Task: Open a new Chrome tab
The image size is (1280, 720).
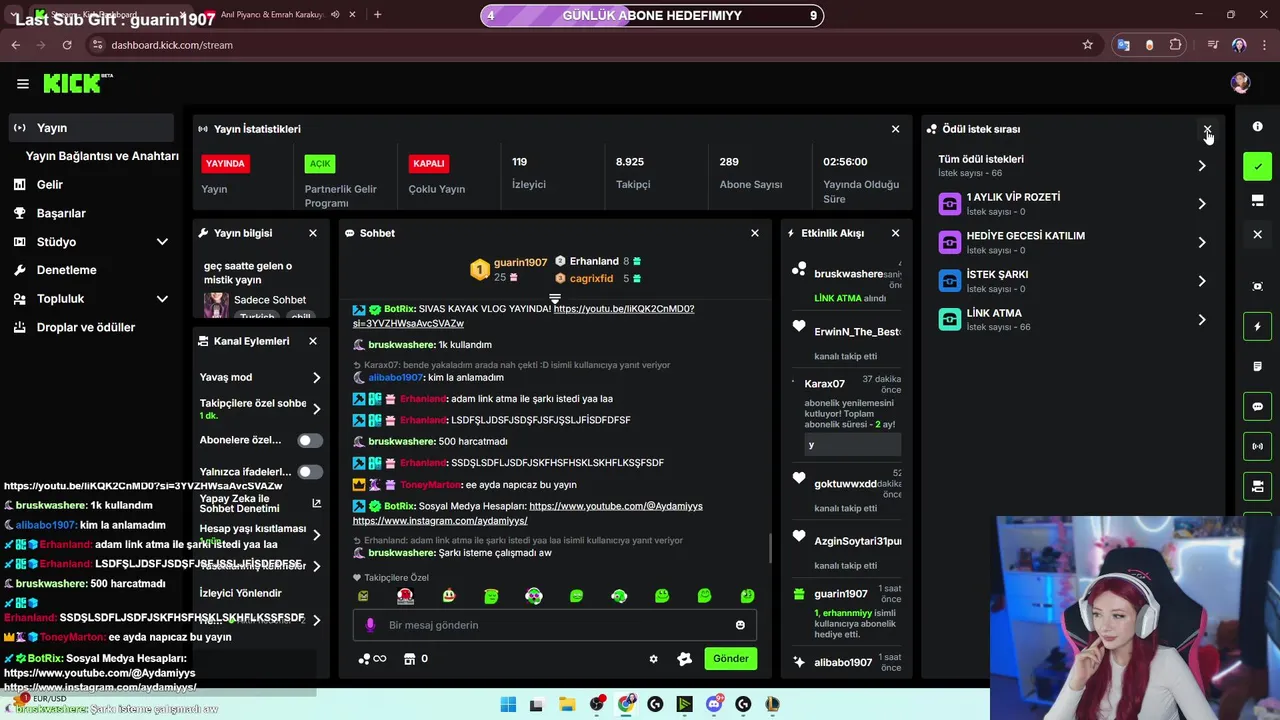Action: point(377,15)
